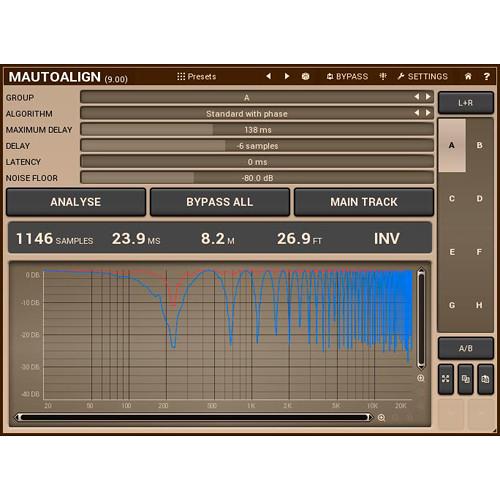
Task: Open the Presets grid menu
Action: point(196,77)
